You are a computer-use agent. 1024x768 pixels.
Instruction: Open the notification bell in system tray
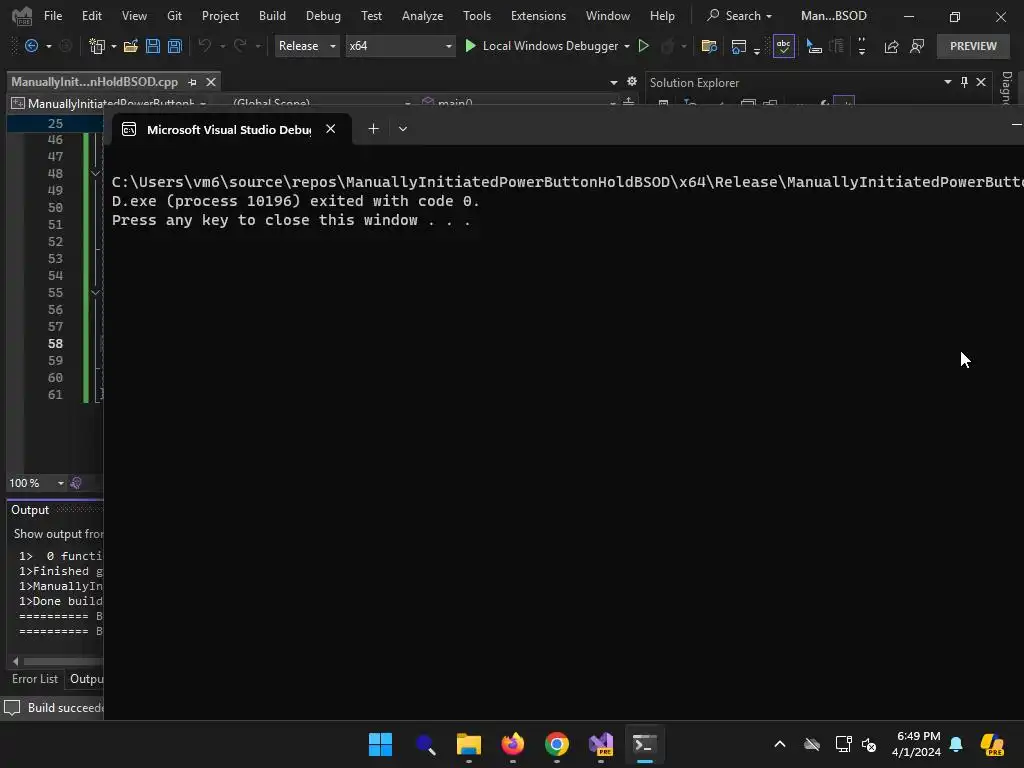(956, 744)
